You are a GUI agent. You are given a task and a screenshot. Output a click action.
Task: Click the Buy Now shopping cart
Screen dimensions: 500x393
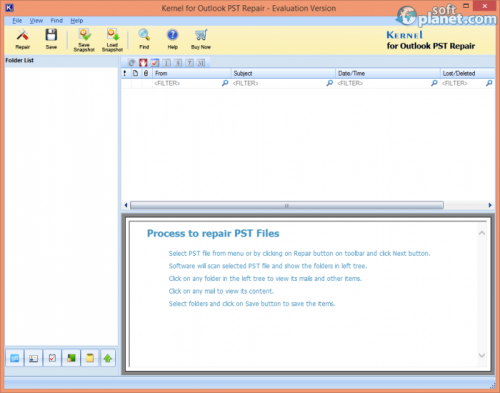[x=201, y=39]
